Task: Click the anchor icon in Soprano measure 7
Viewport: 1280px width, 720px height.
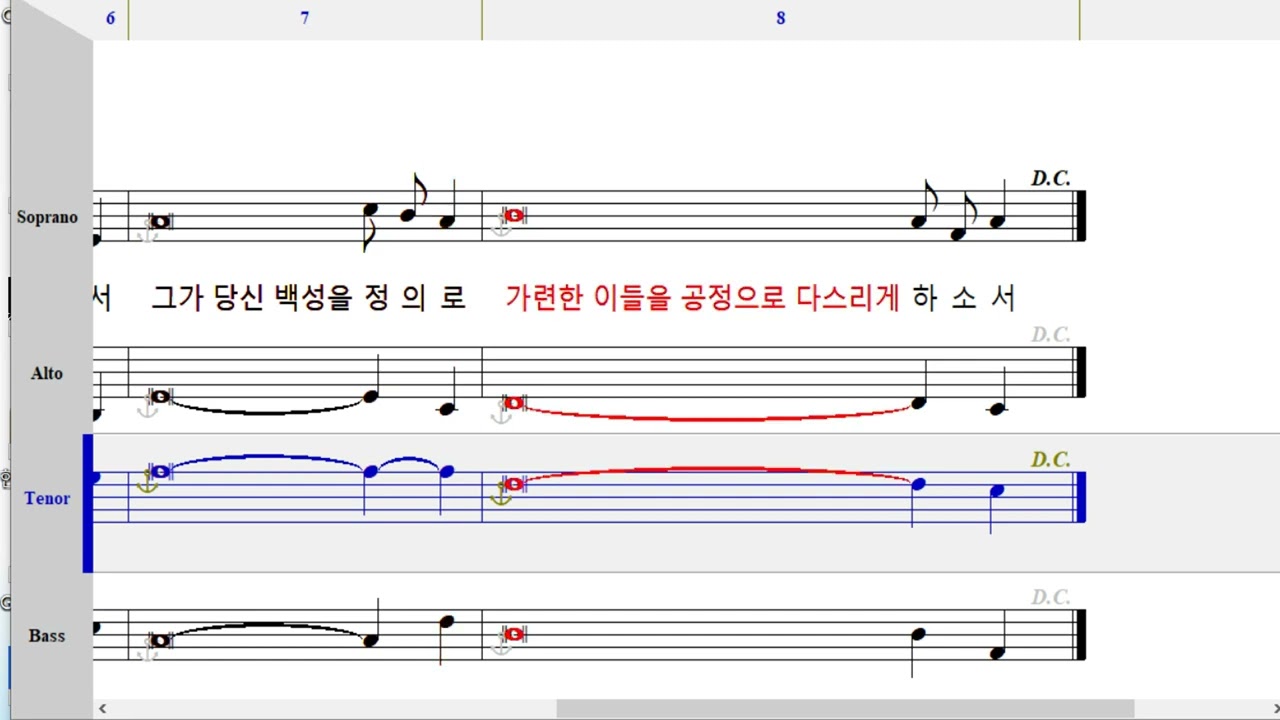Action: (x=146, y=234)
